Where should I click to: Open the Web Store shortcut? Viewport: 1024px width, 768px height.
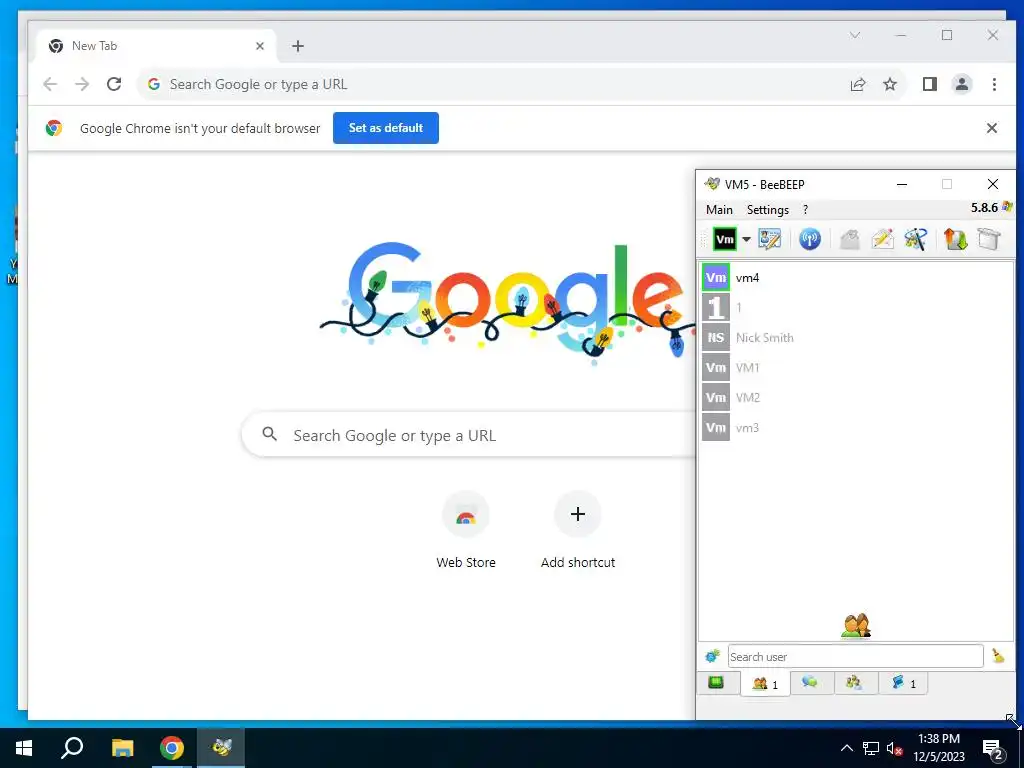coord(466,530)
